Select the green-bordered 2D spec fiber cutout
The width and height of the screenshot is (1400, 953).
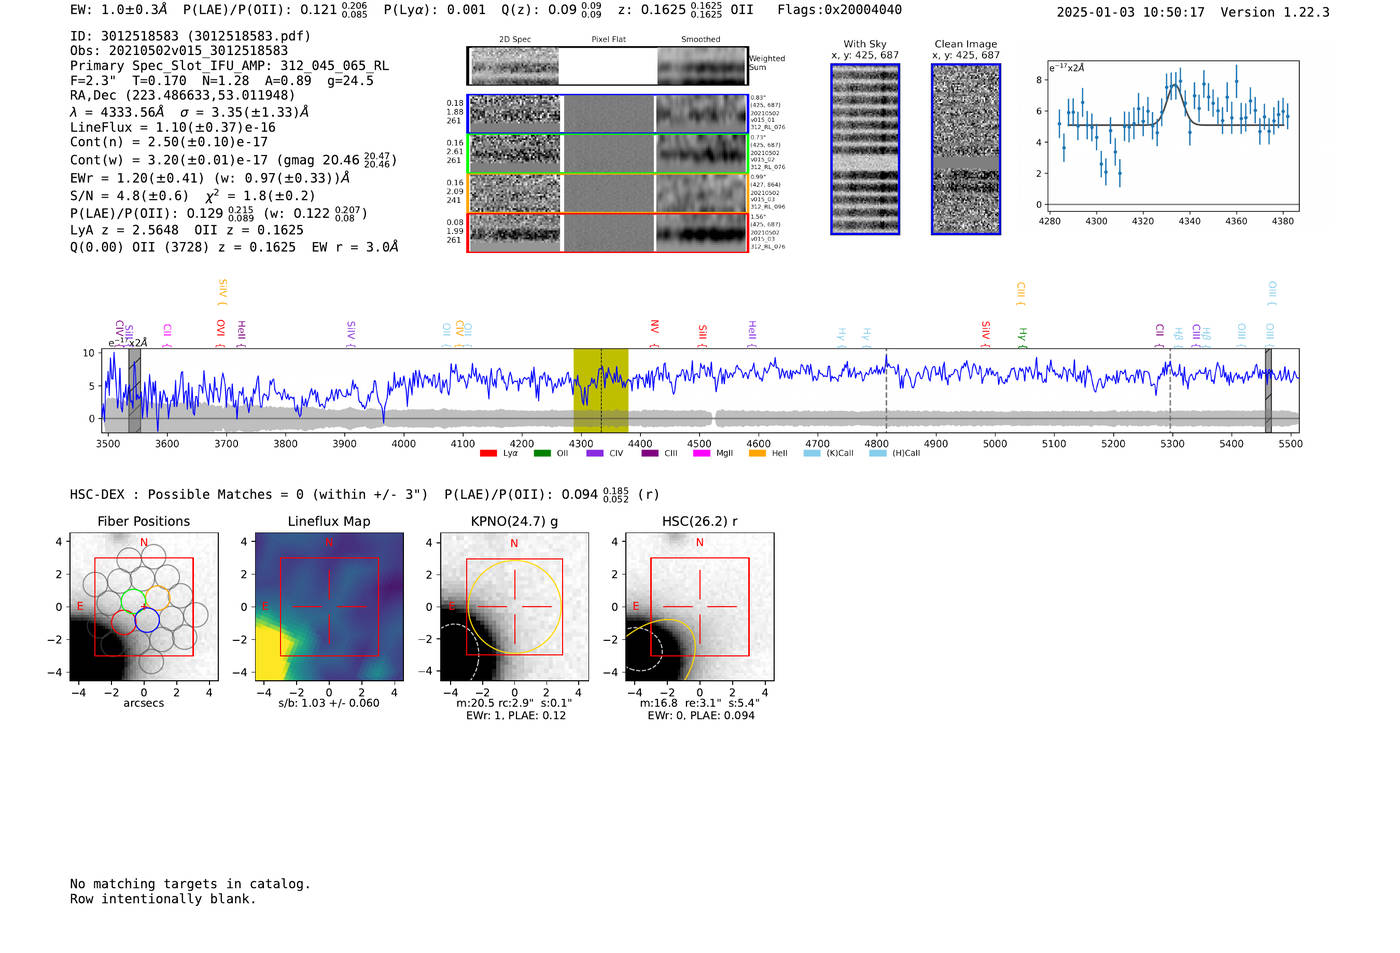tap(514, 154)
